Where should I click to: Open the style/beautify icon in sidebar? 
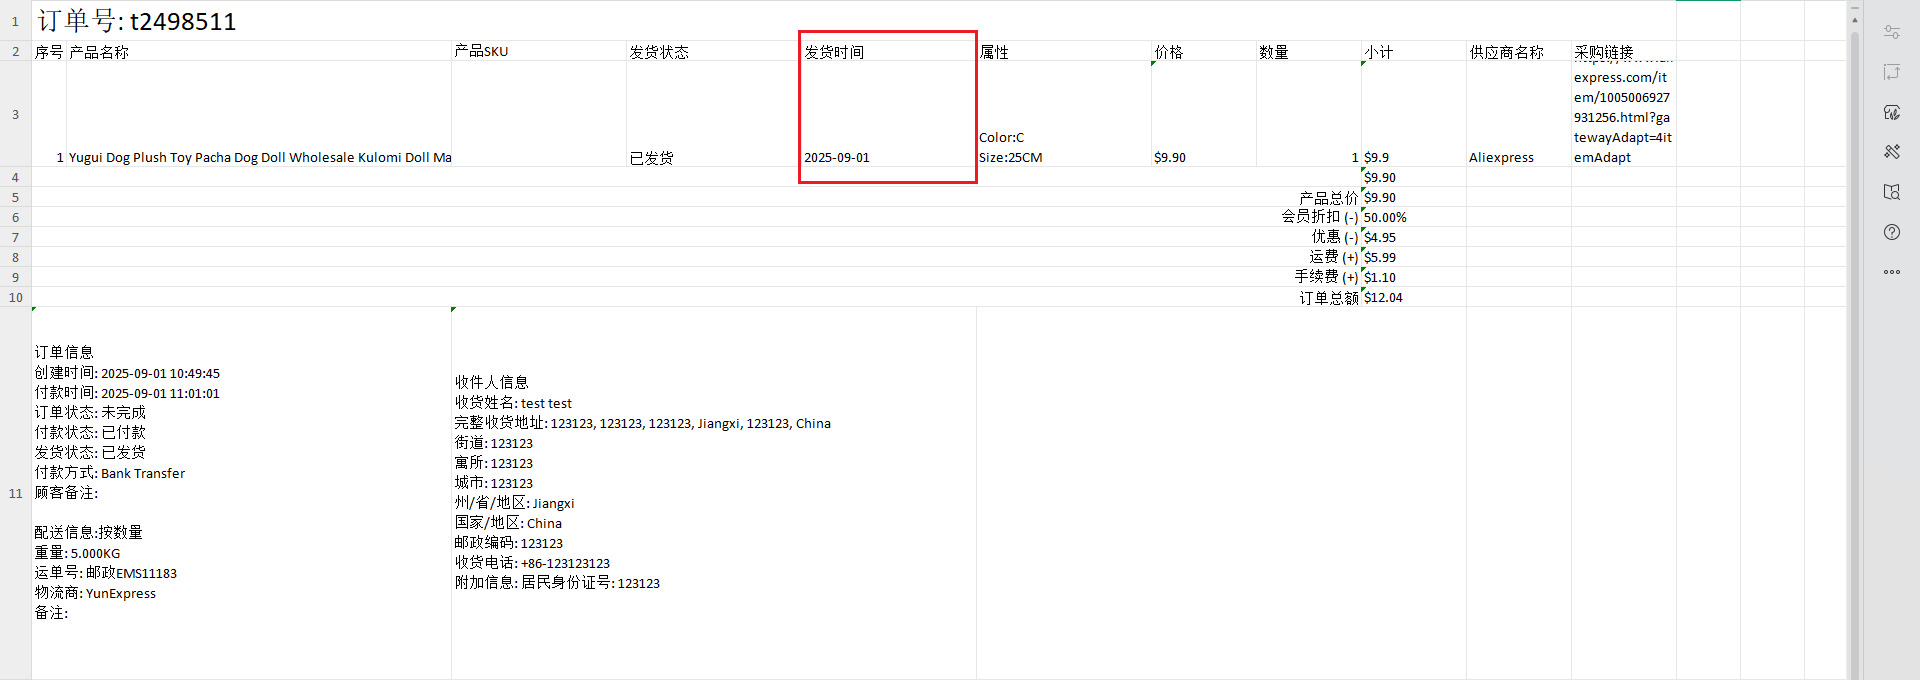(x=1891, y=112)
